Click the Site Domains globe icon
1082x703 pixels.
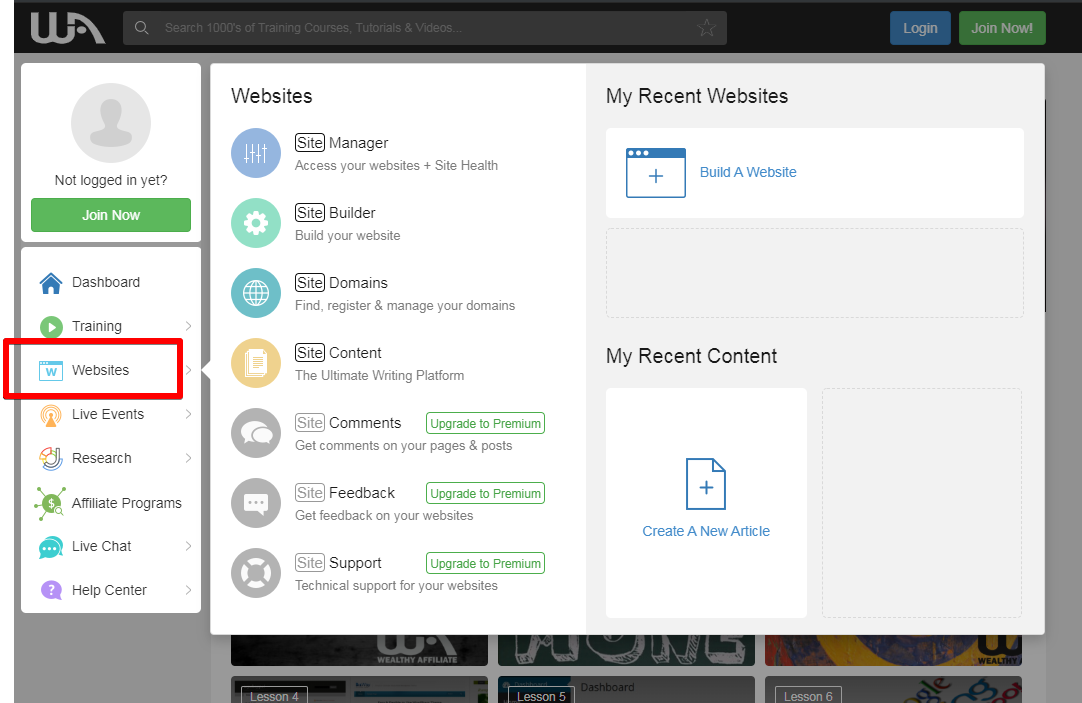pyautogui.click(x=256, y=293)
